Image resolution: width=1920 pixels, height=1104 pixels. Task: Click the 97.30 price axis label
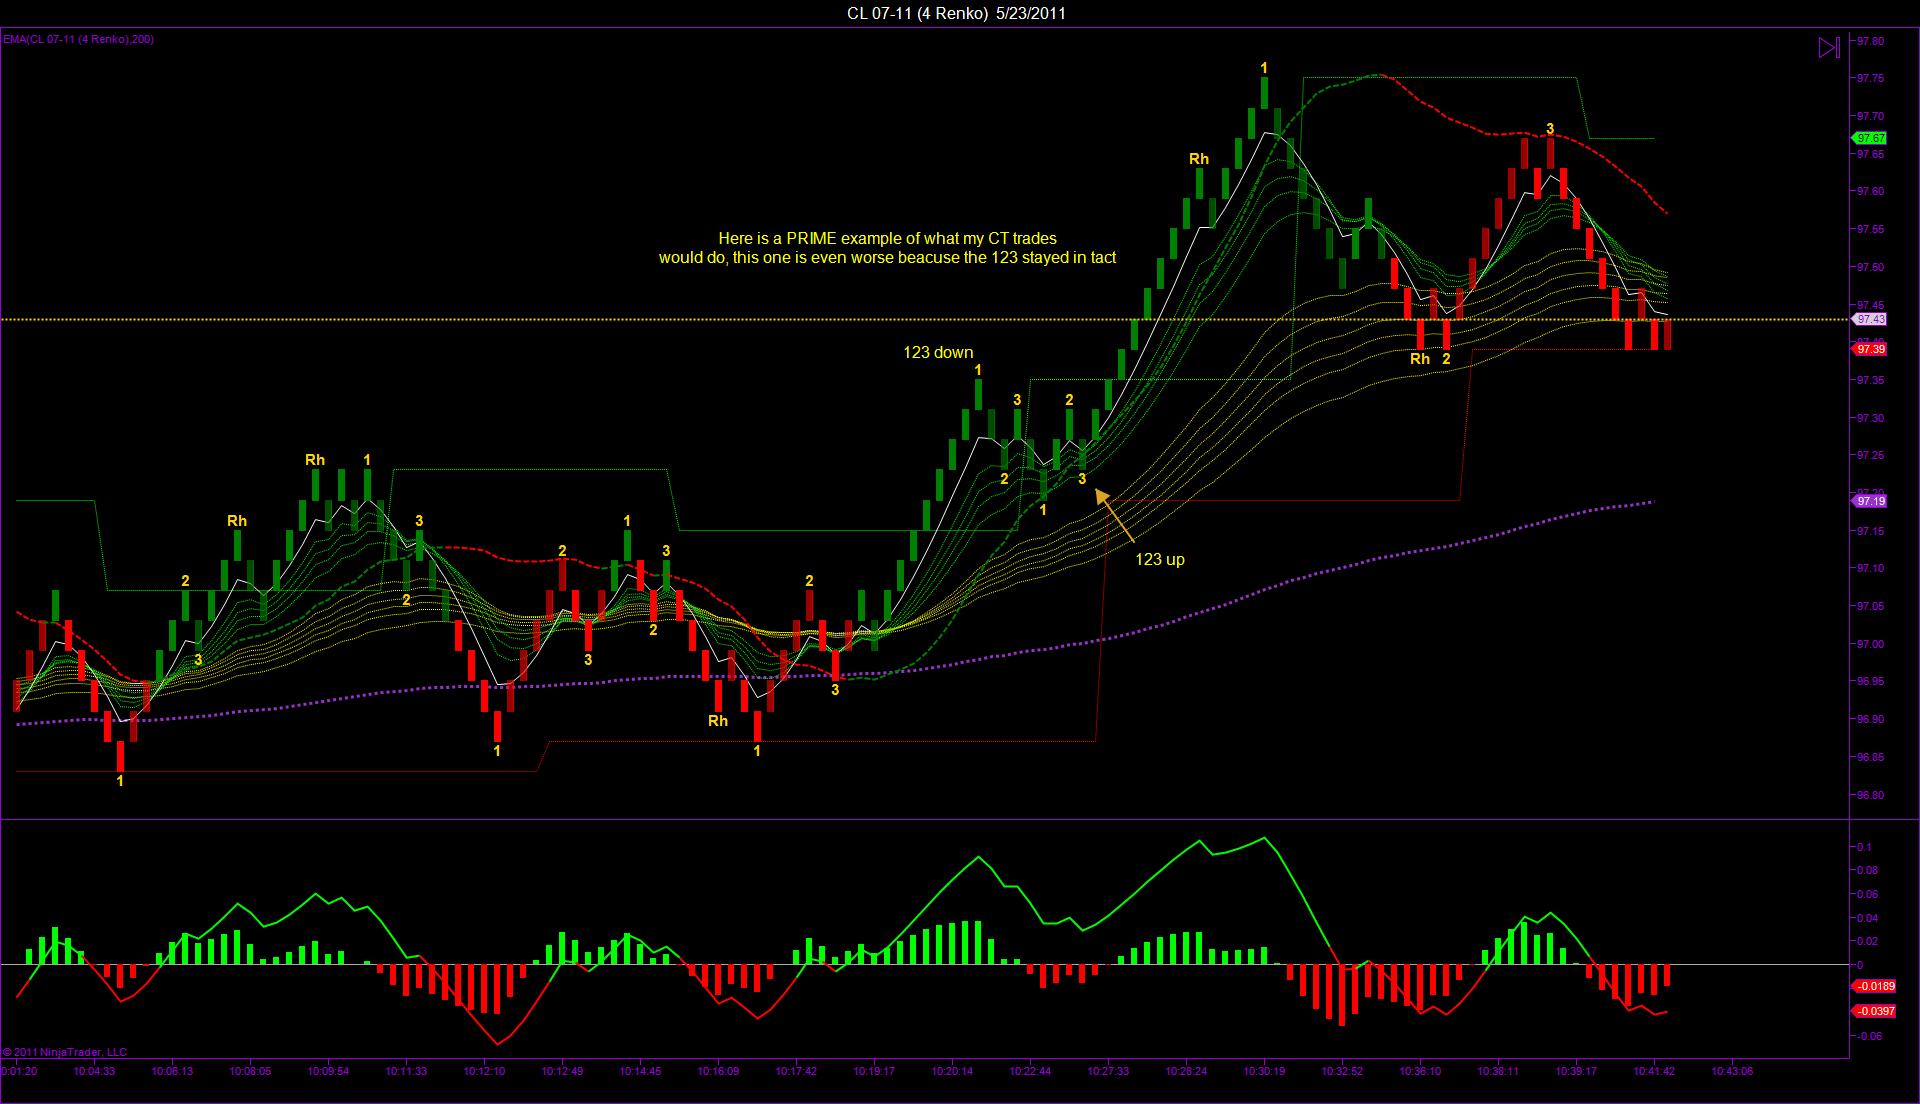point(1870,418)
